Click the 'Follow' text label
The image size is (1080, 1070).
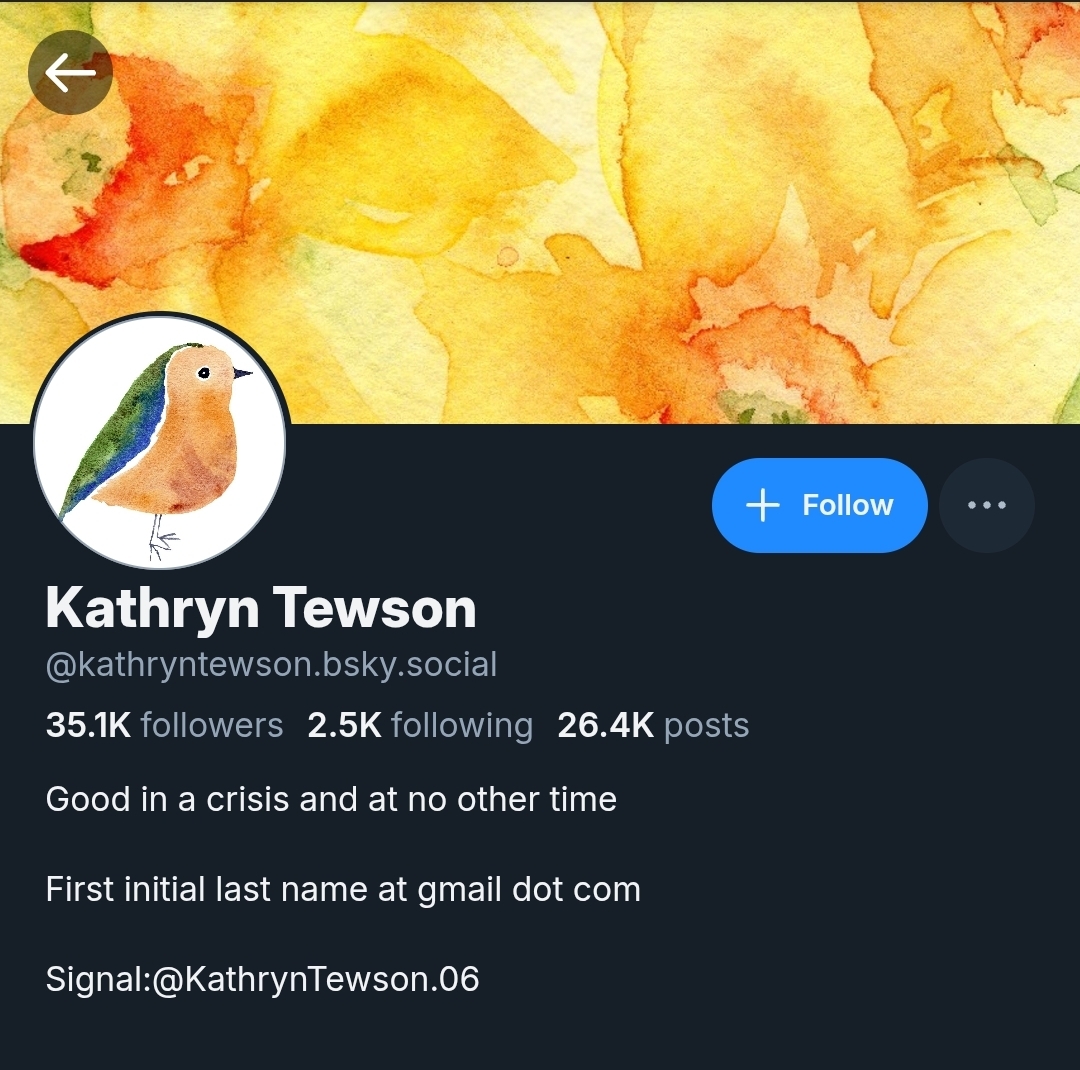coord(848,505)
